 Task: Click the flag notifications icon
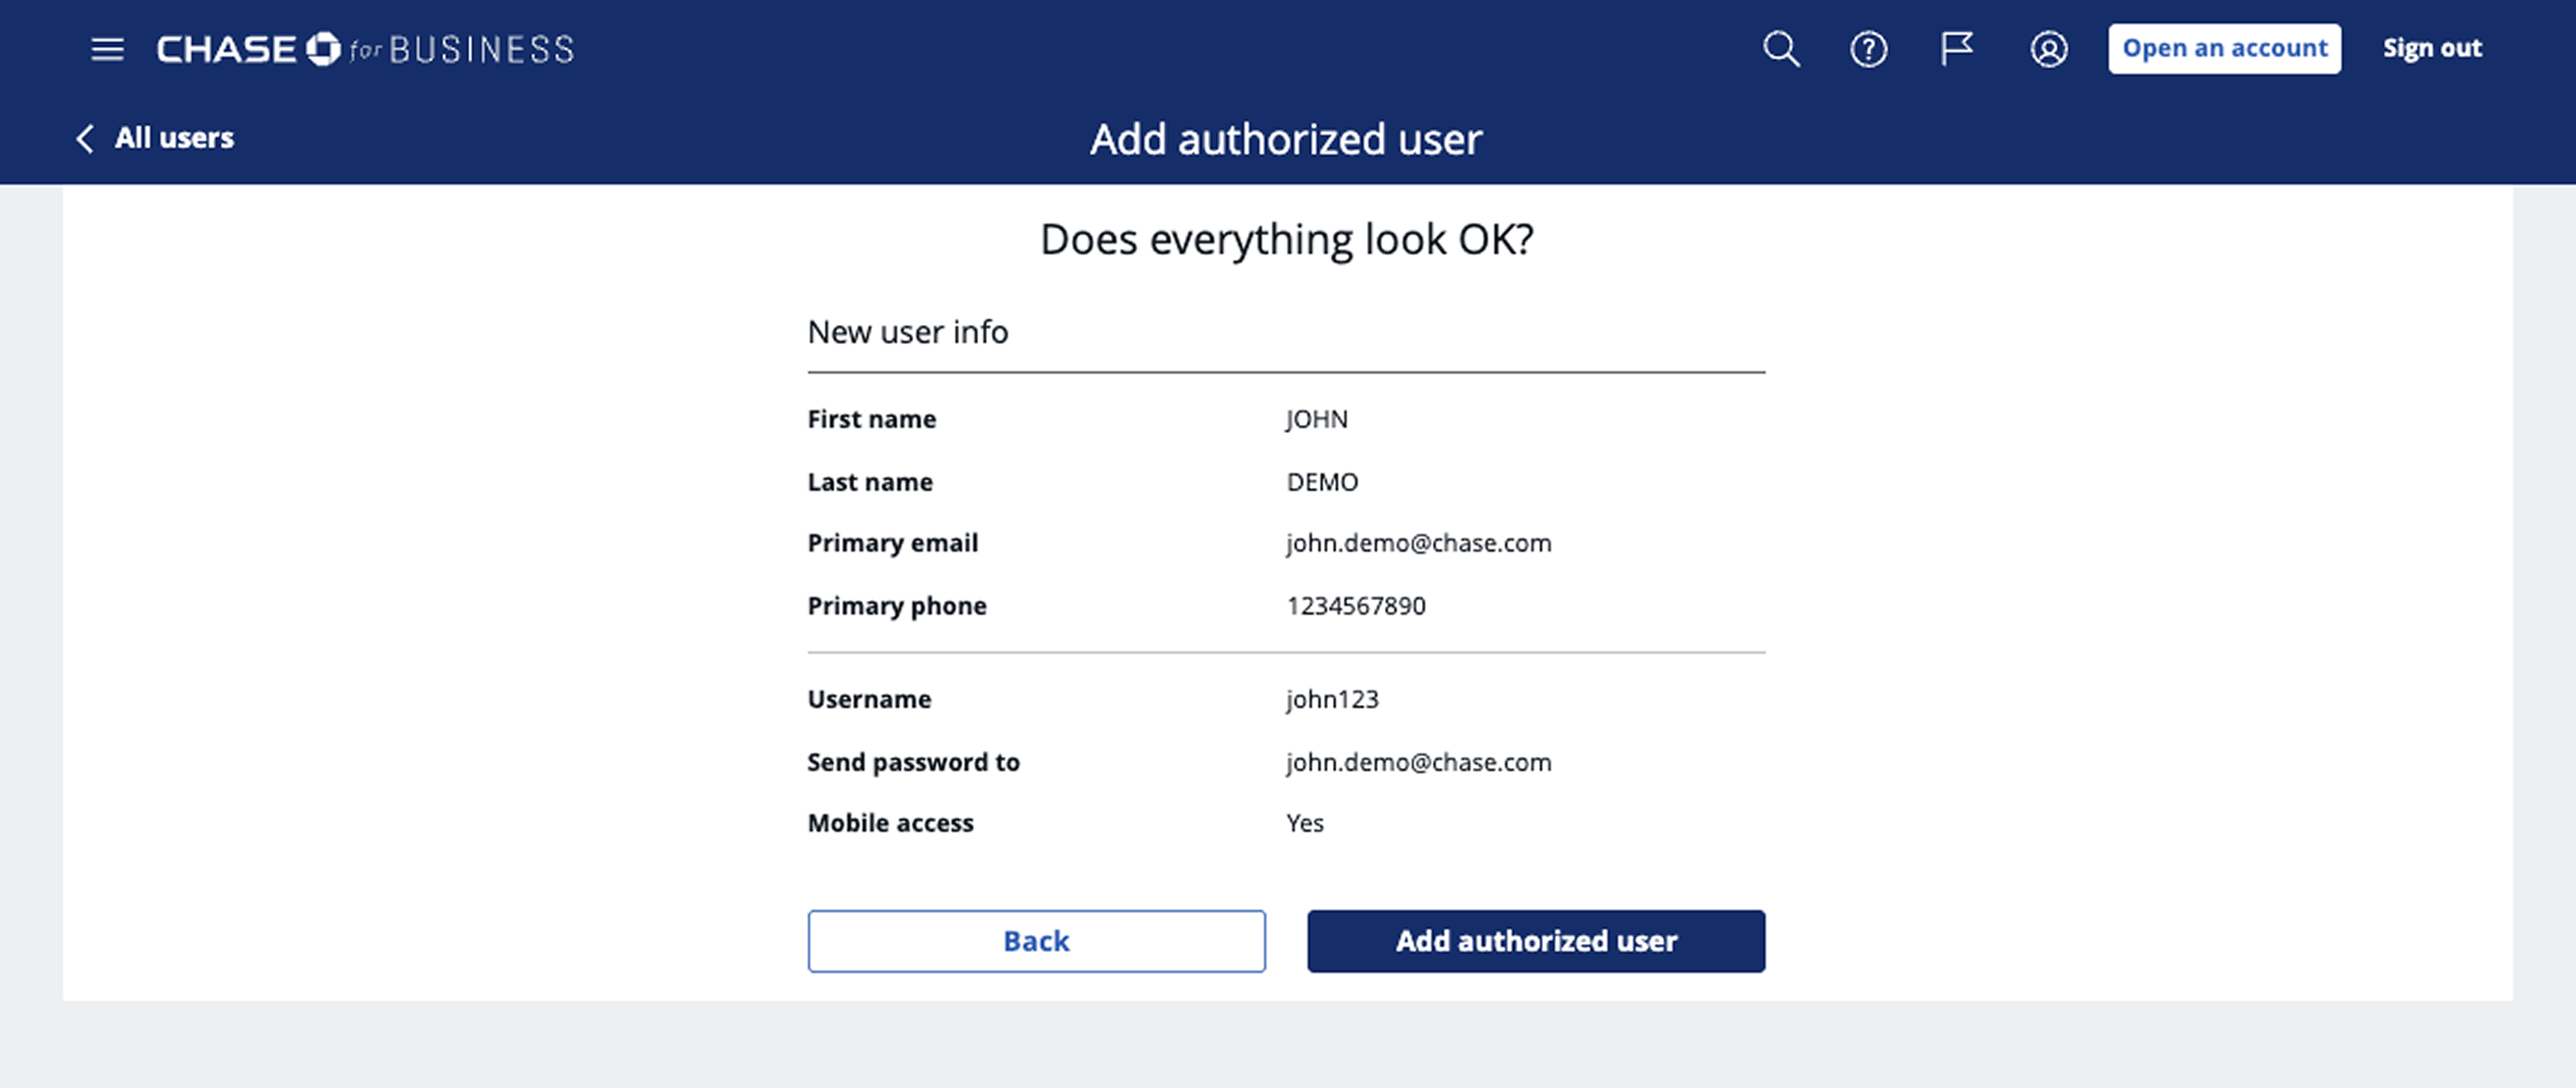[x=1956, y=49]
